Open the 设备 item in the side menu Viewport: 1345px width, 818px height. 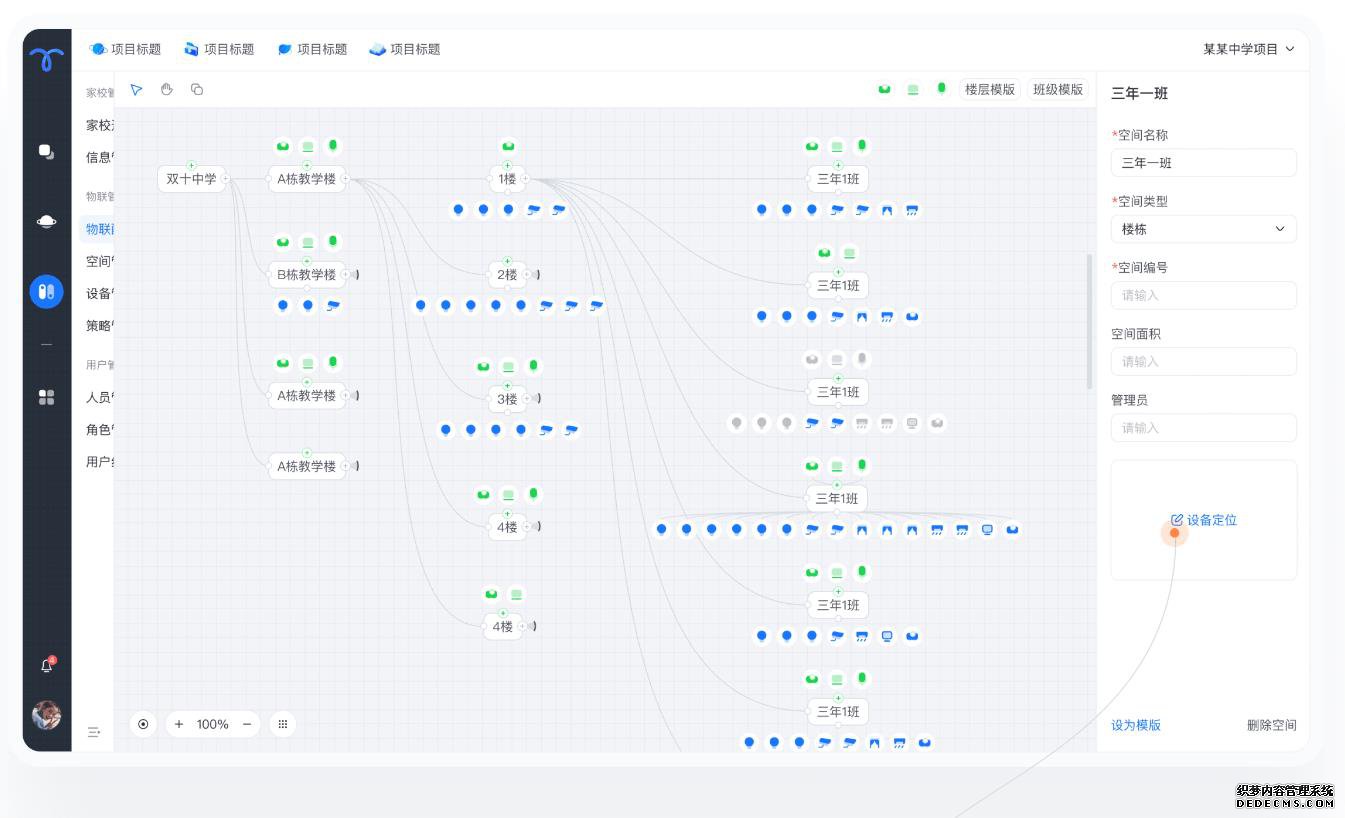(x=99, y=293)
